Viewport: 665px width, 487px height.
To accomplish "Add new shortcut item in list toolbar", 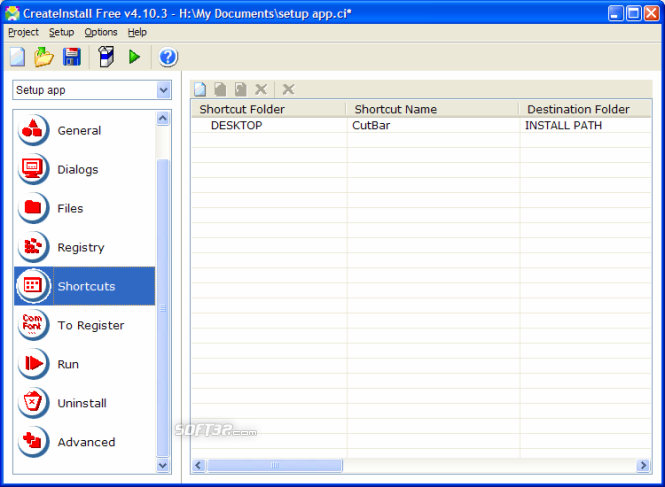I will 200,89.
